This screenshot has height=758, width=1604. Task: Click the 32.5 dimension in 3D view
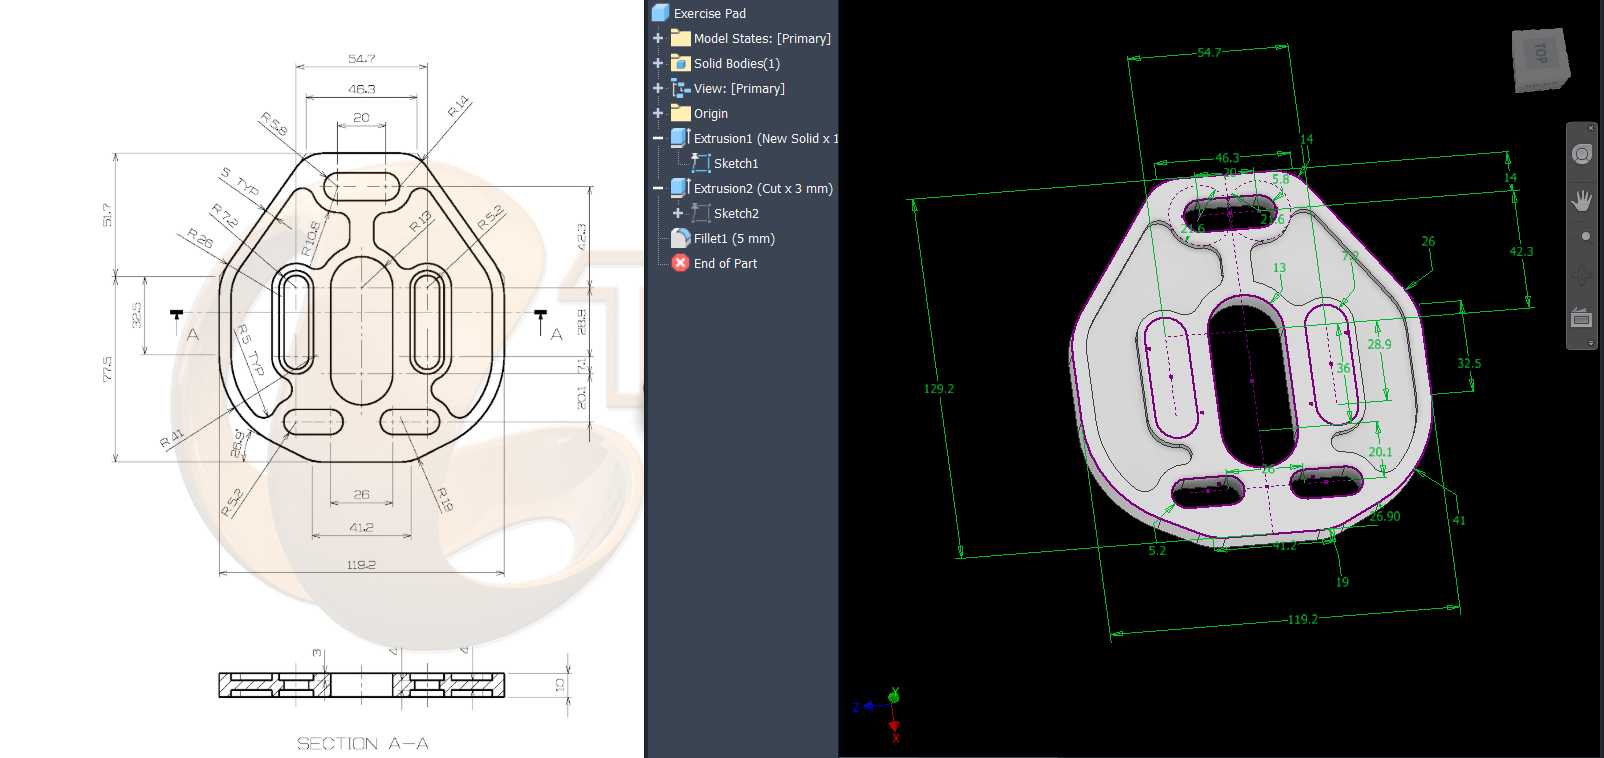point(1469,363)
